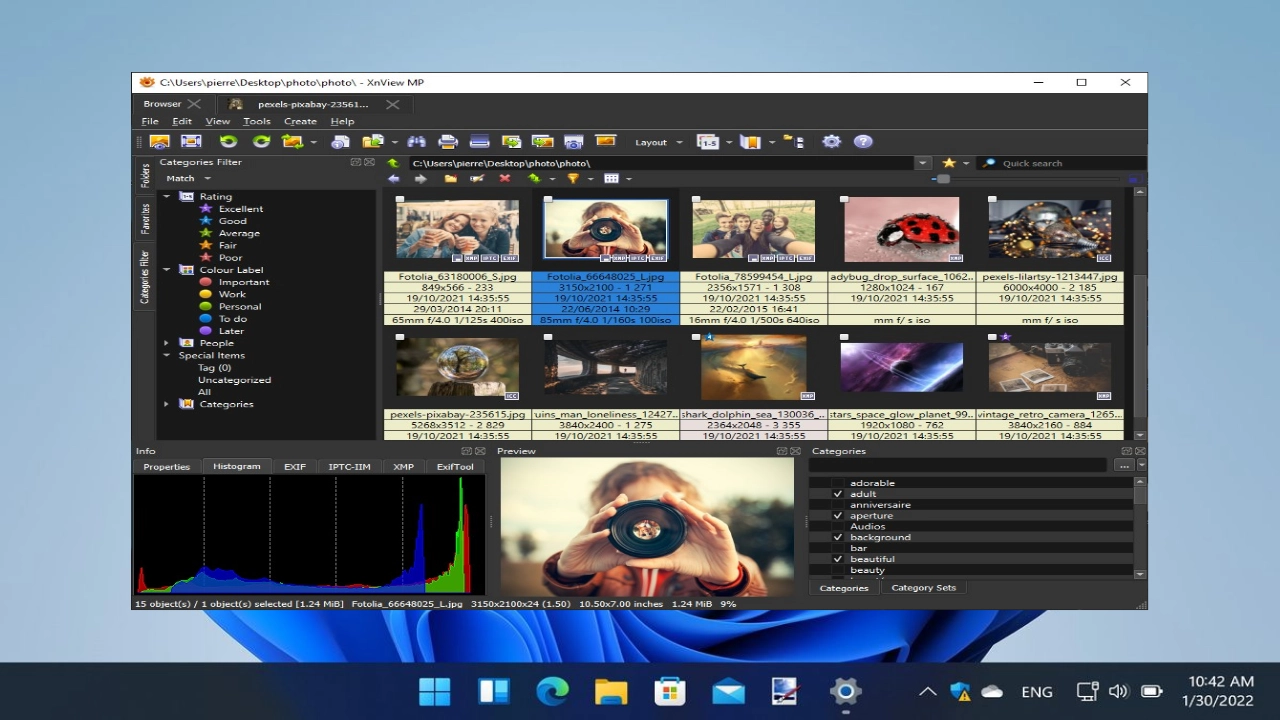The height and width of the screenshot is (720, 1280).
Task: Click the green rotate left icon
Action: (x=228, y=142)
